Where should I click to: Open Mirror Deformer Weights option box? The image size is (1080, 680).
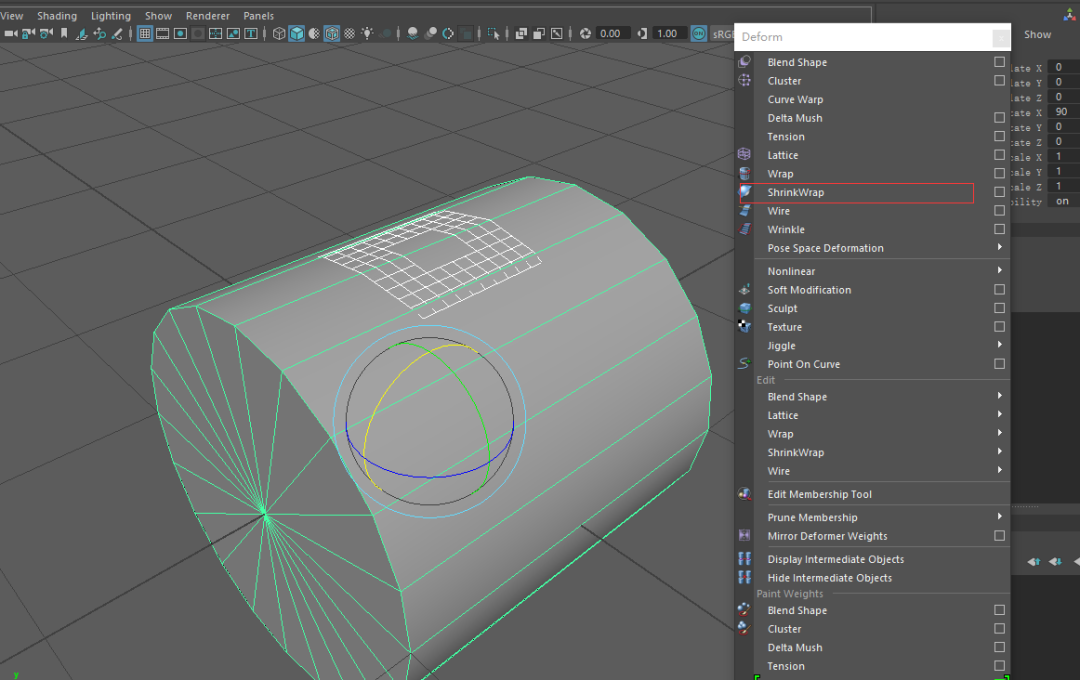tap(999, 536)
